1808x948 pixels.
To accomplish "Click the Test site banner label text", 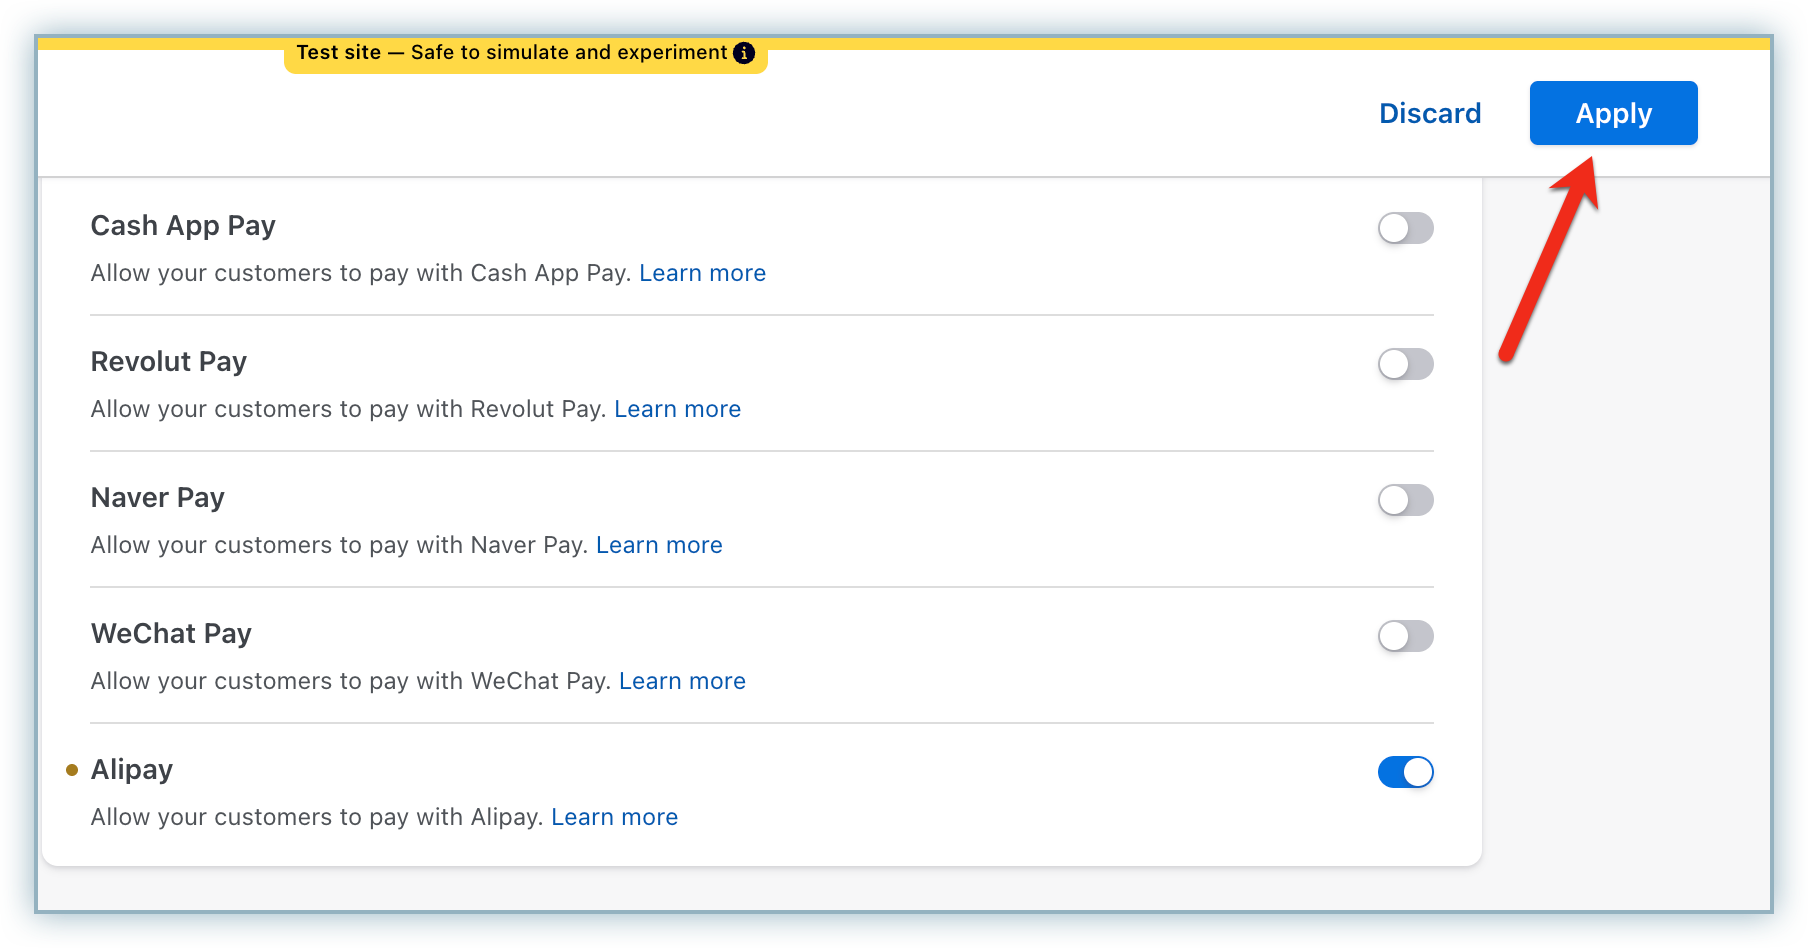I will (511, 53).
